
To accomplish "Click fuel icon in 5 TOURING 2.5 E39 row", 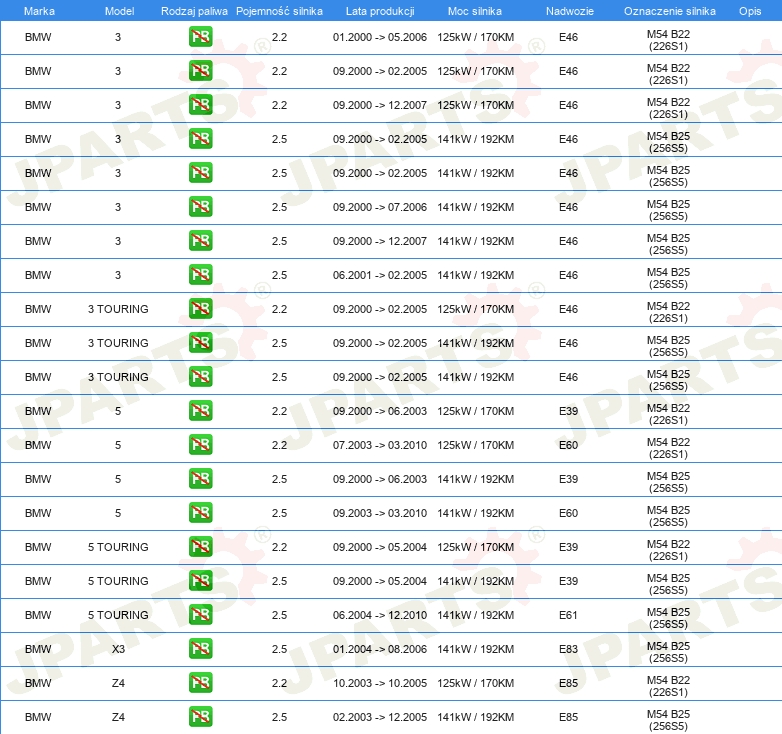I will tap(200, 581).
